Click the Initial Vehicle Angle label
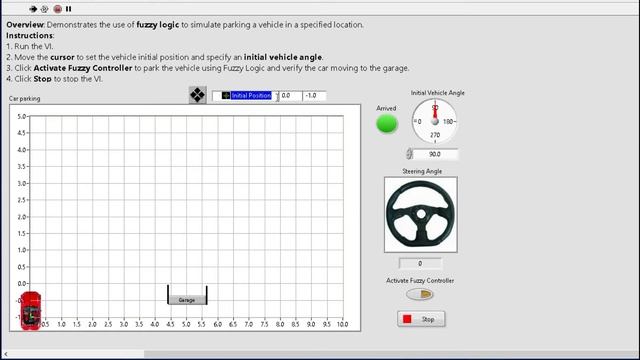The height and width of the screenshot is (360, 640). click(438, 93)
